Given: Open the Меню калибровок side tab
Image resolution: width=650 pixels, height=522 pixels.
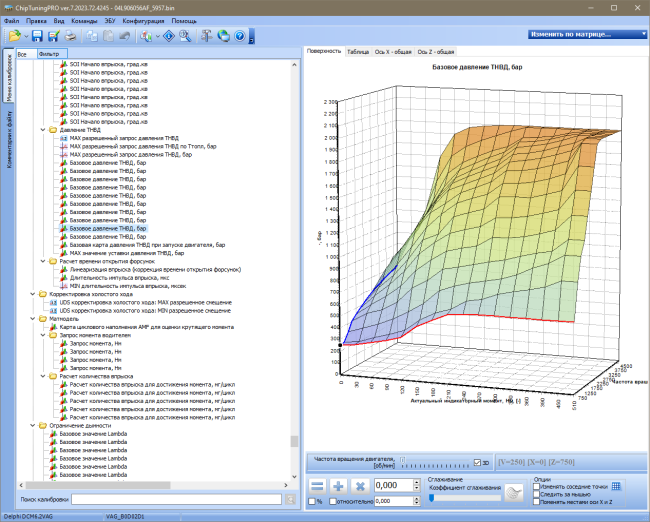Looking at the screenshot, I should [9, 77].
